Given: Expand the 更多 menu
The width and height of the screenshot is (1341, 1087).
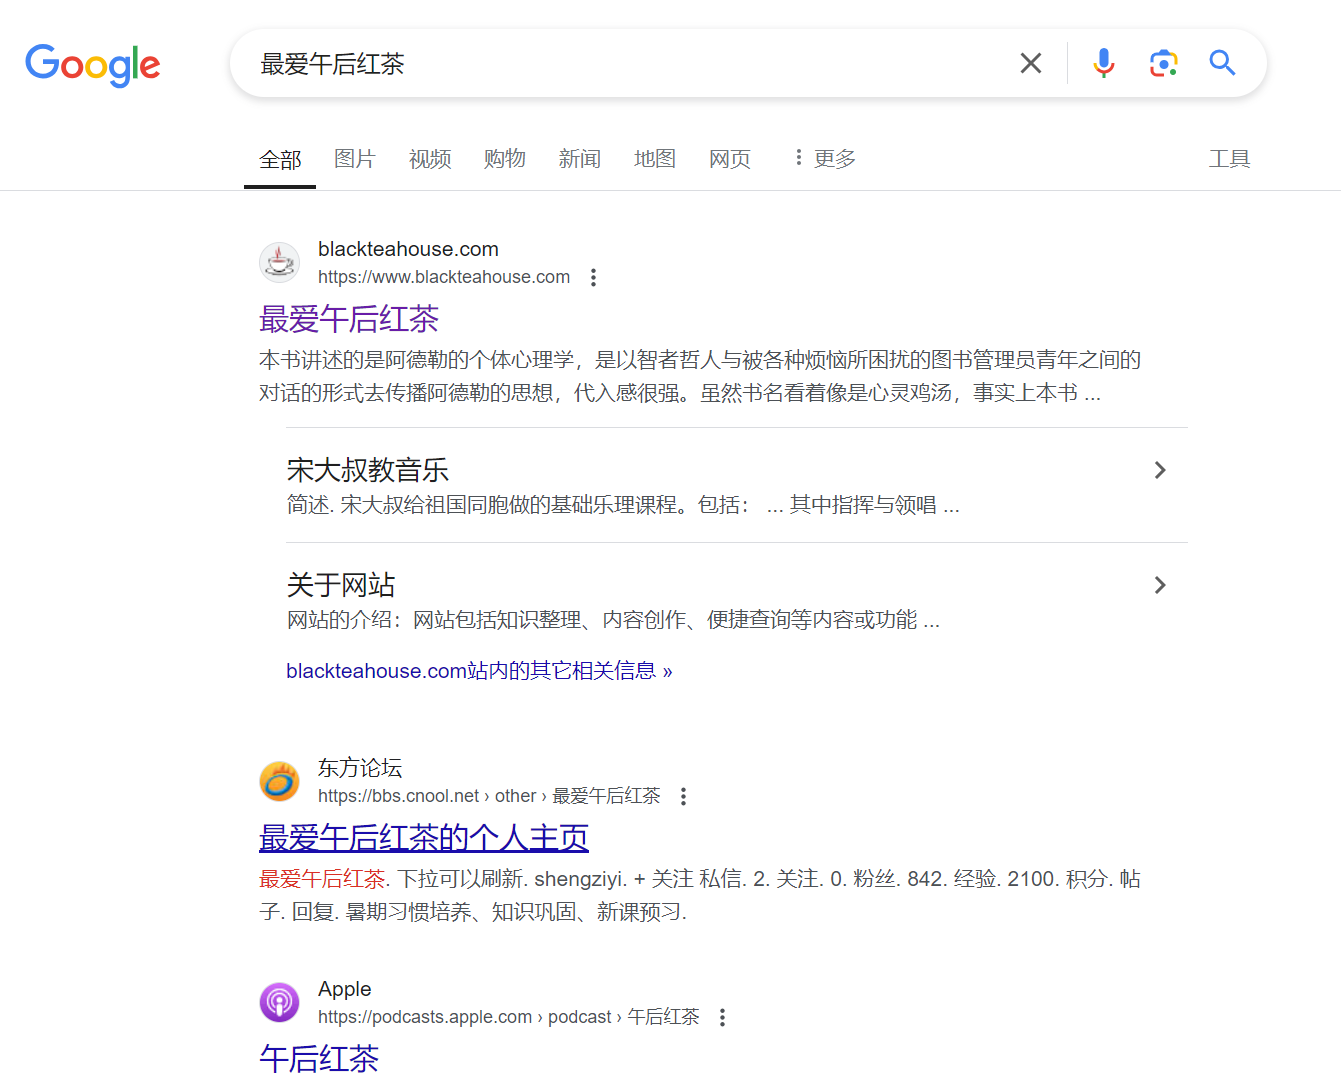Looking at the screenshot, I should (825, 159).
